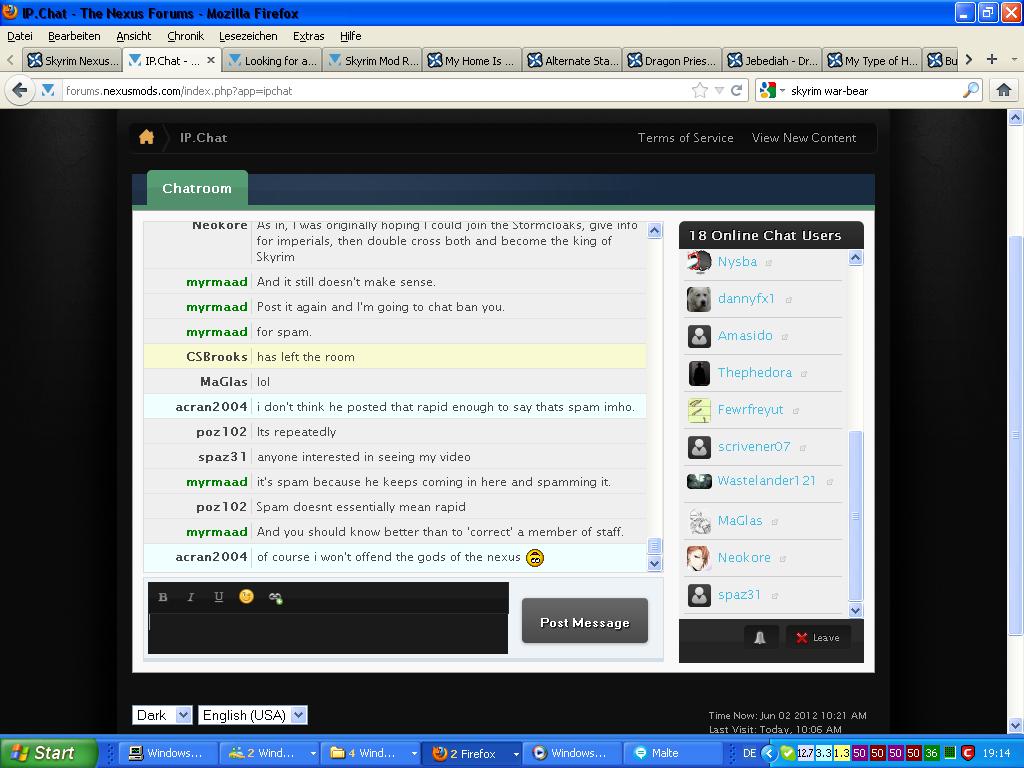
Task: Click user list scroll down arrow
Action: click(x=856, y=610)
